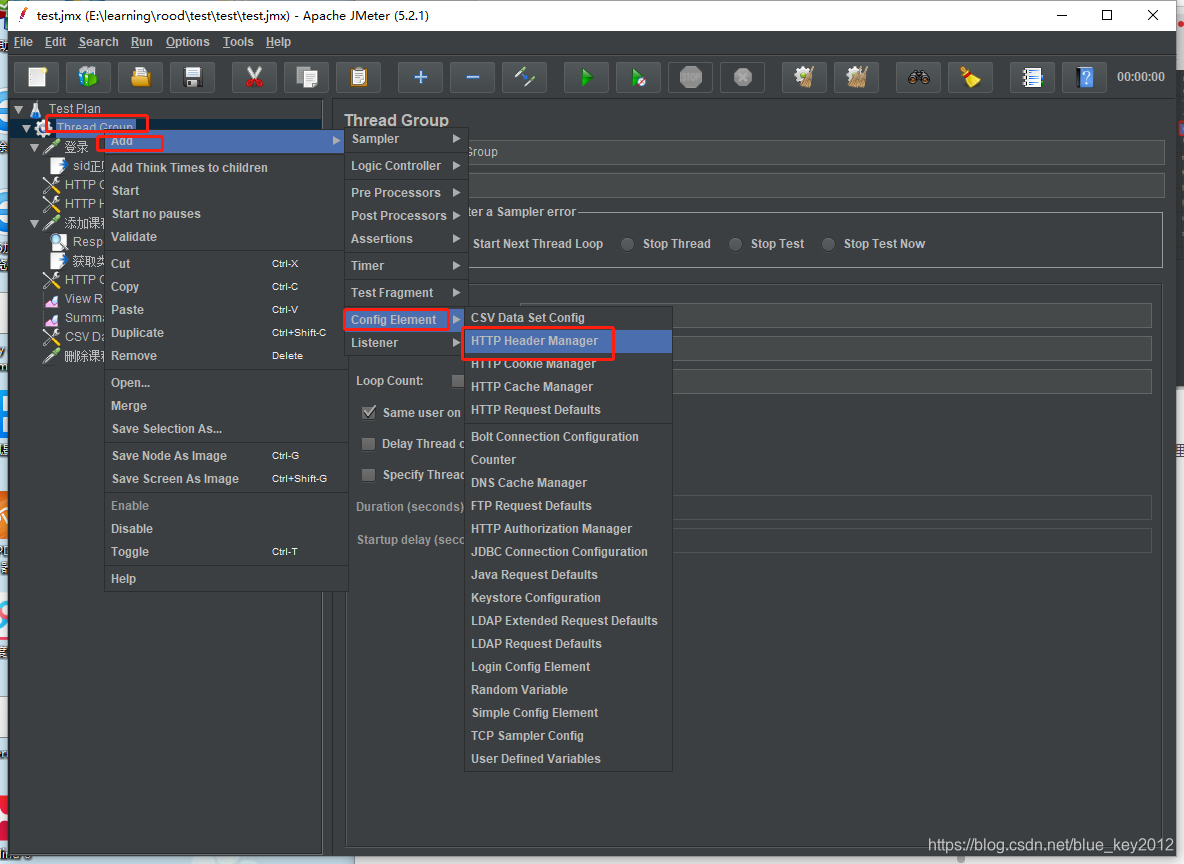Select JDBC Connection Configuration entry
The image size is (1184, 864).
click(x=568, y=552)
